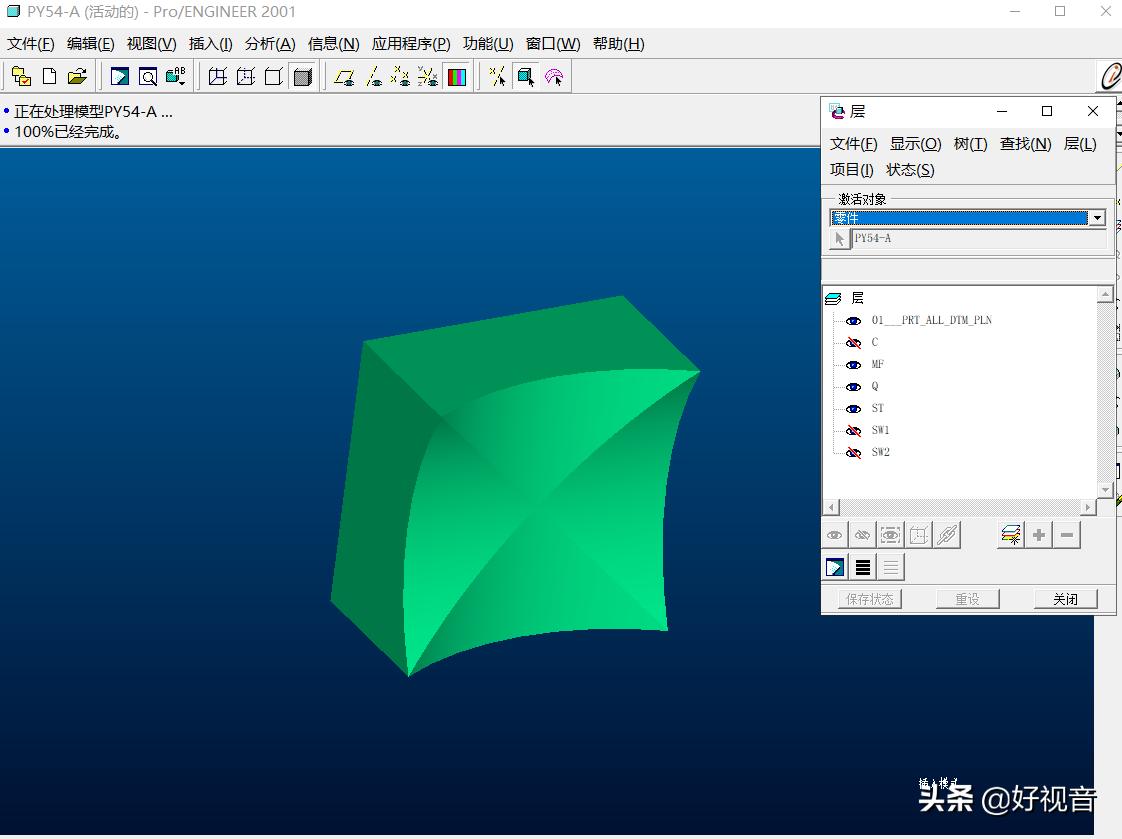Toggle datum planes display icon
Screen dimensions: 1122x839
coord(345,77)
